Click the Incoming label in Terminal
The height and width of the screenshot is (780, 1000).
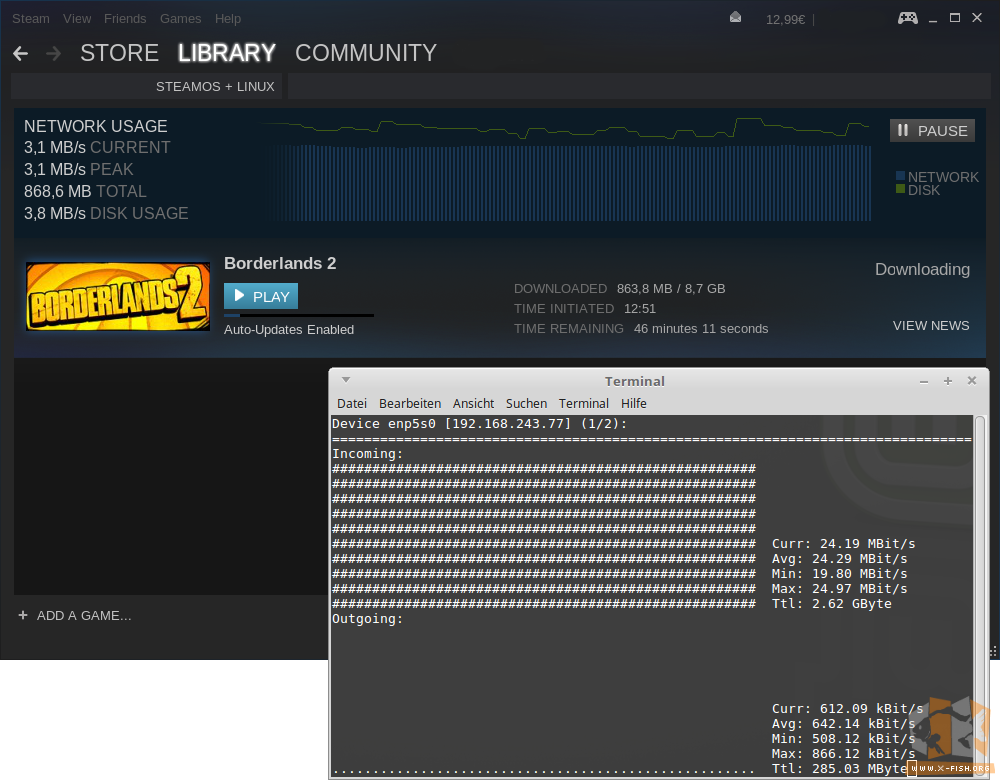point(367,454)
